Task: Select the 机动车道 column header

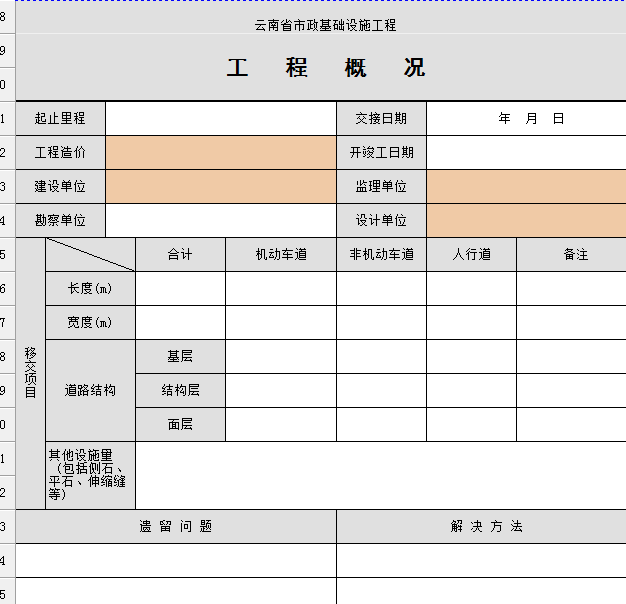Action: pos(281,254)
